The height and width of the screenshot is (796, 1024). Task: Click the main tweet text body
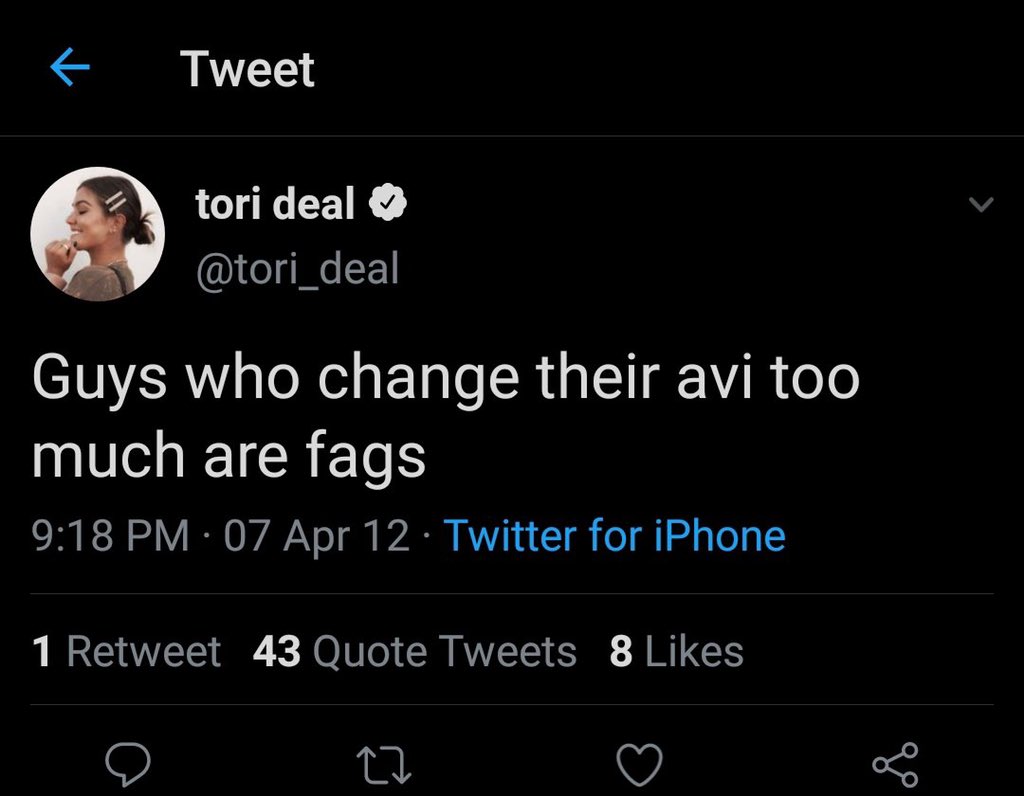(445, 417)
